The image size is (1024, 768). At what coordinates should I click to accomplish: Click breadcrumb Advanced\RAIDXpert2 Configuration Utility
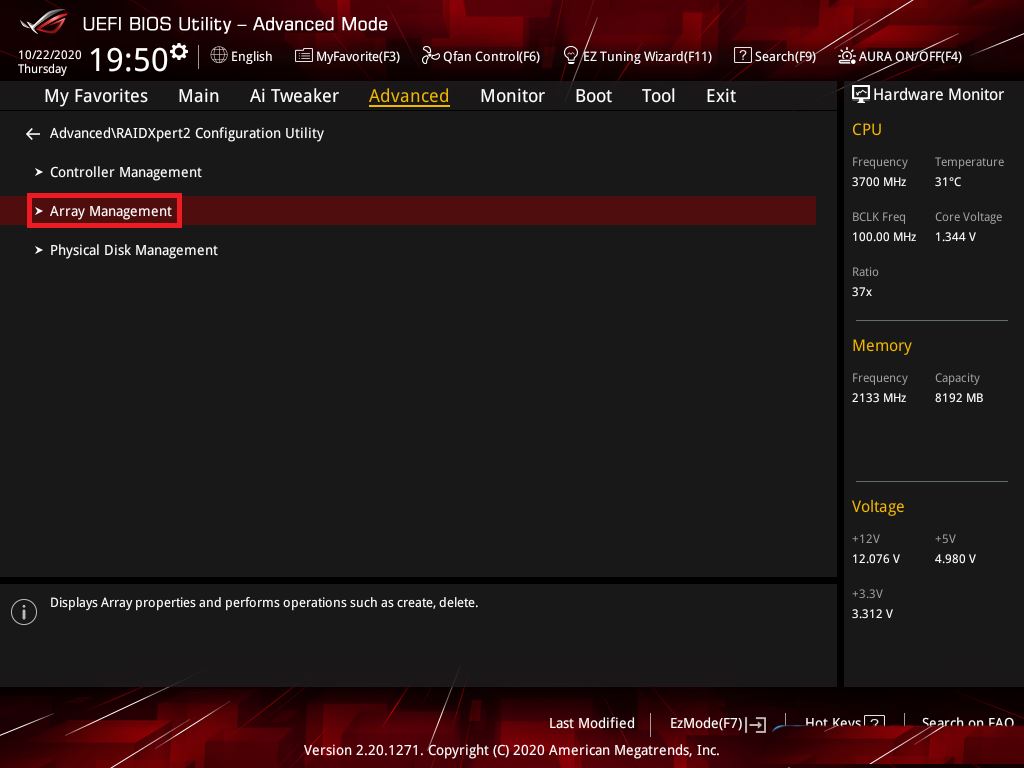coord(187,133)
